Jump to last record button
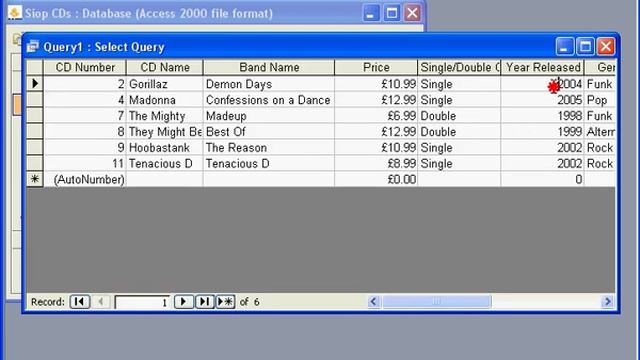The image size is (640, 360). [204, 302]
